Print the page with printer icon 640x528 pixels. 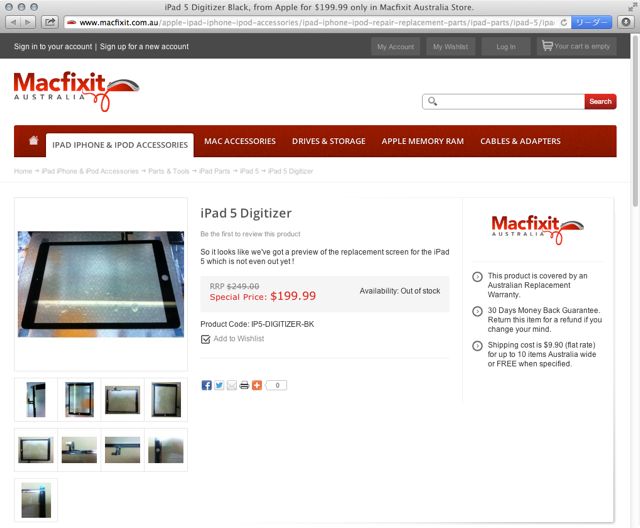pyautogui.click(x=244, y=385)
